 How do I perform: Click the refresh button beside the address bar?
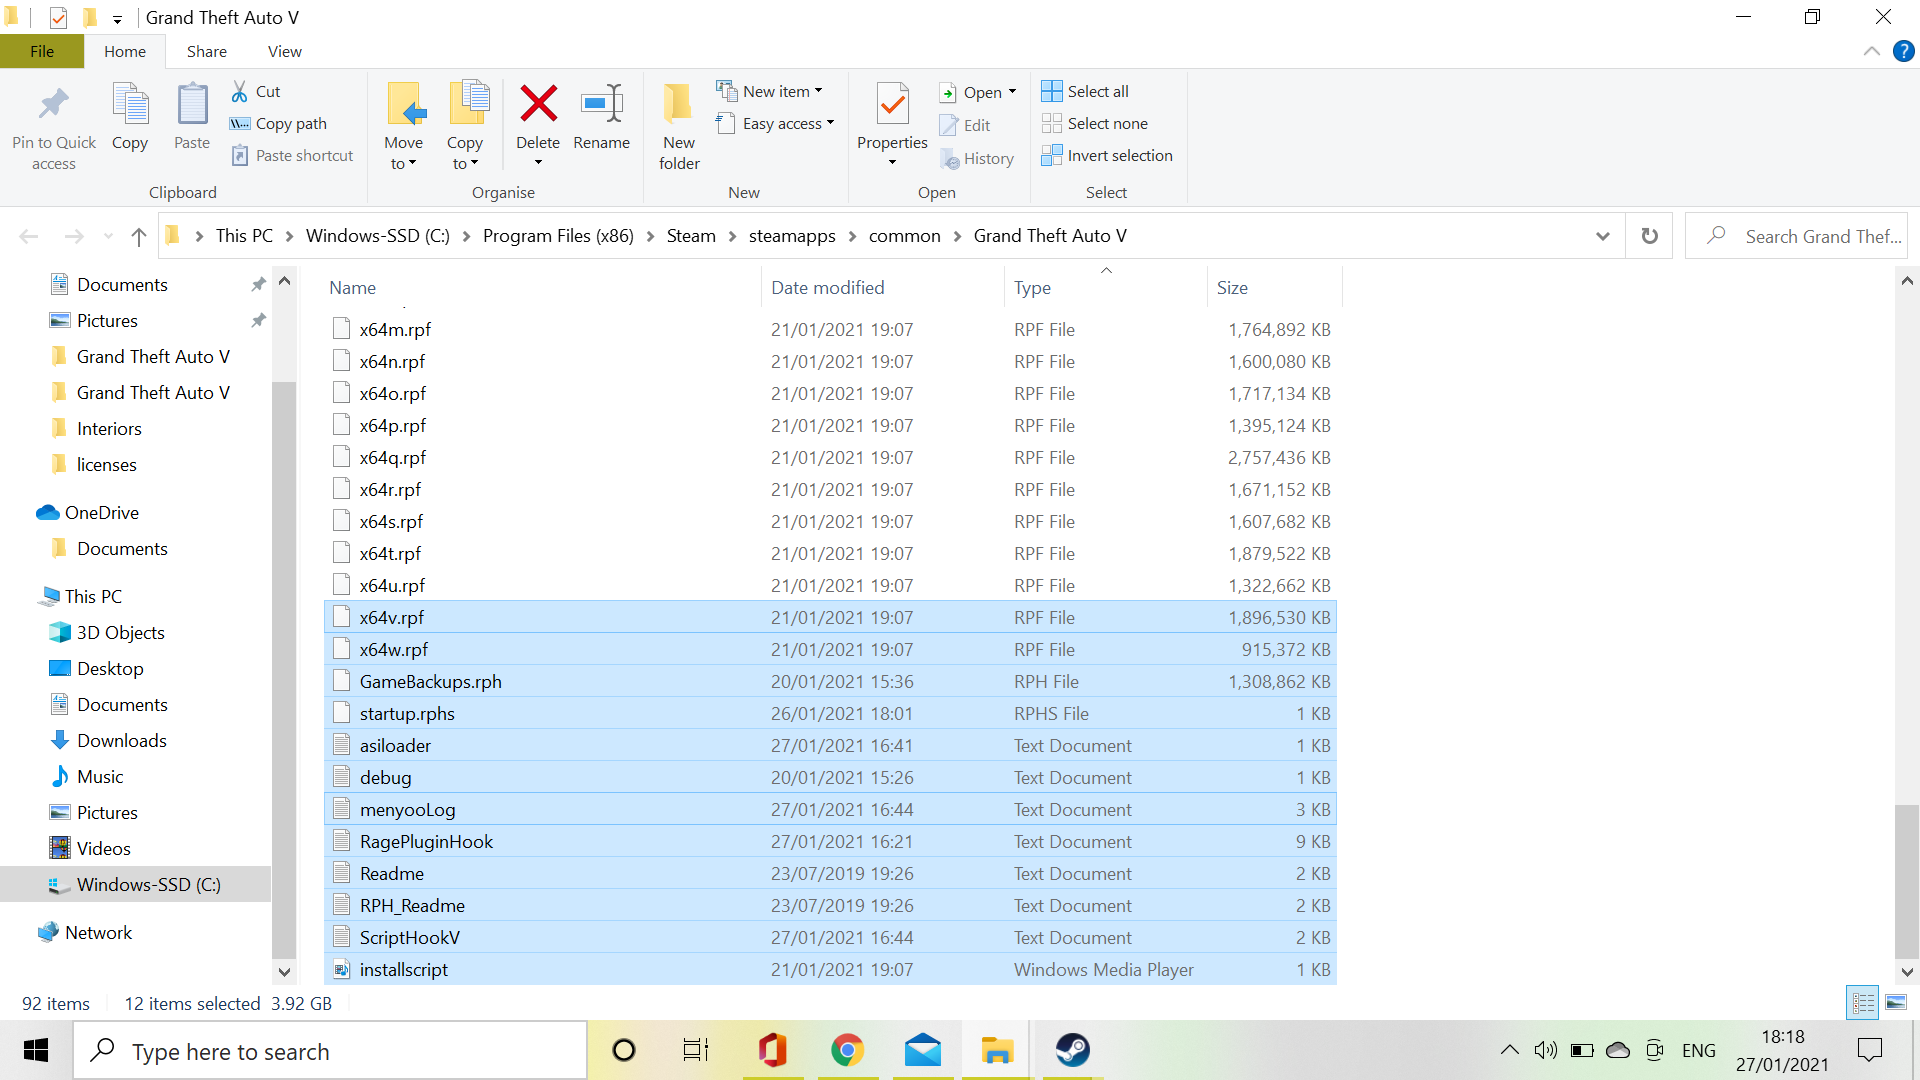[1649, 236]
